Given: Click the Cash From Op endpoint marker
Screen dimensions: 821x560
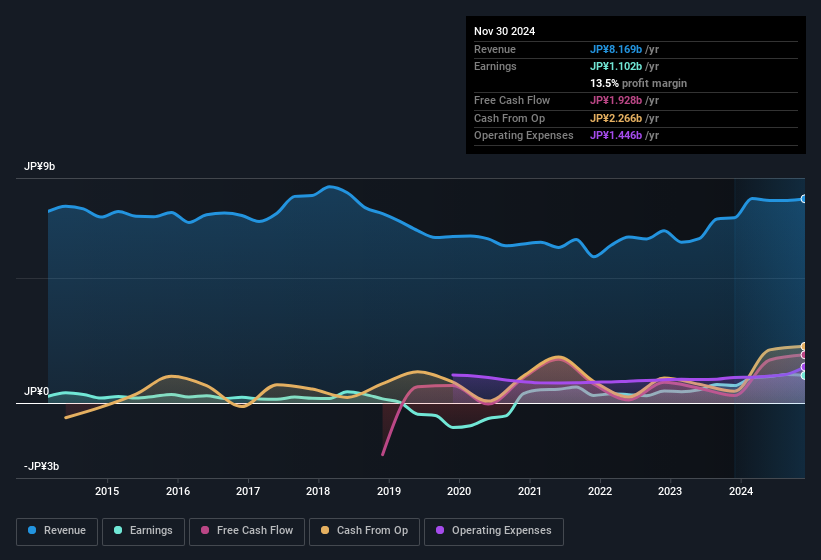Looking at the screenshot, I should (804, 346).
